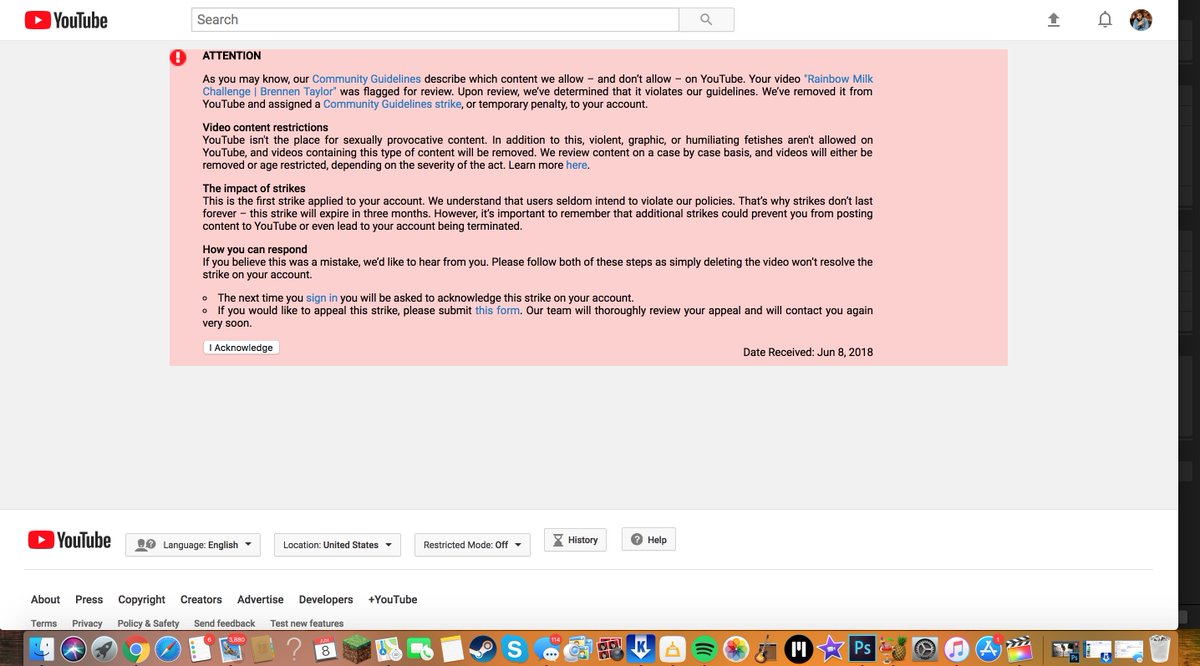Open the Copyright footer link
This screenshot has height=666, width=1200.
(x=142, y=600)
